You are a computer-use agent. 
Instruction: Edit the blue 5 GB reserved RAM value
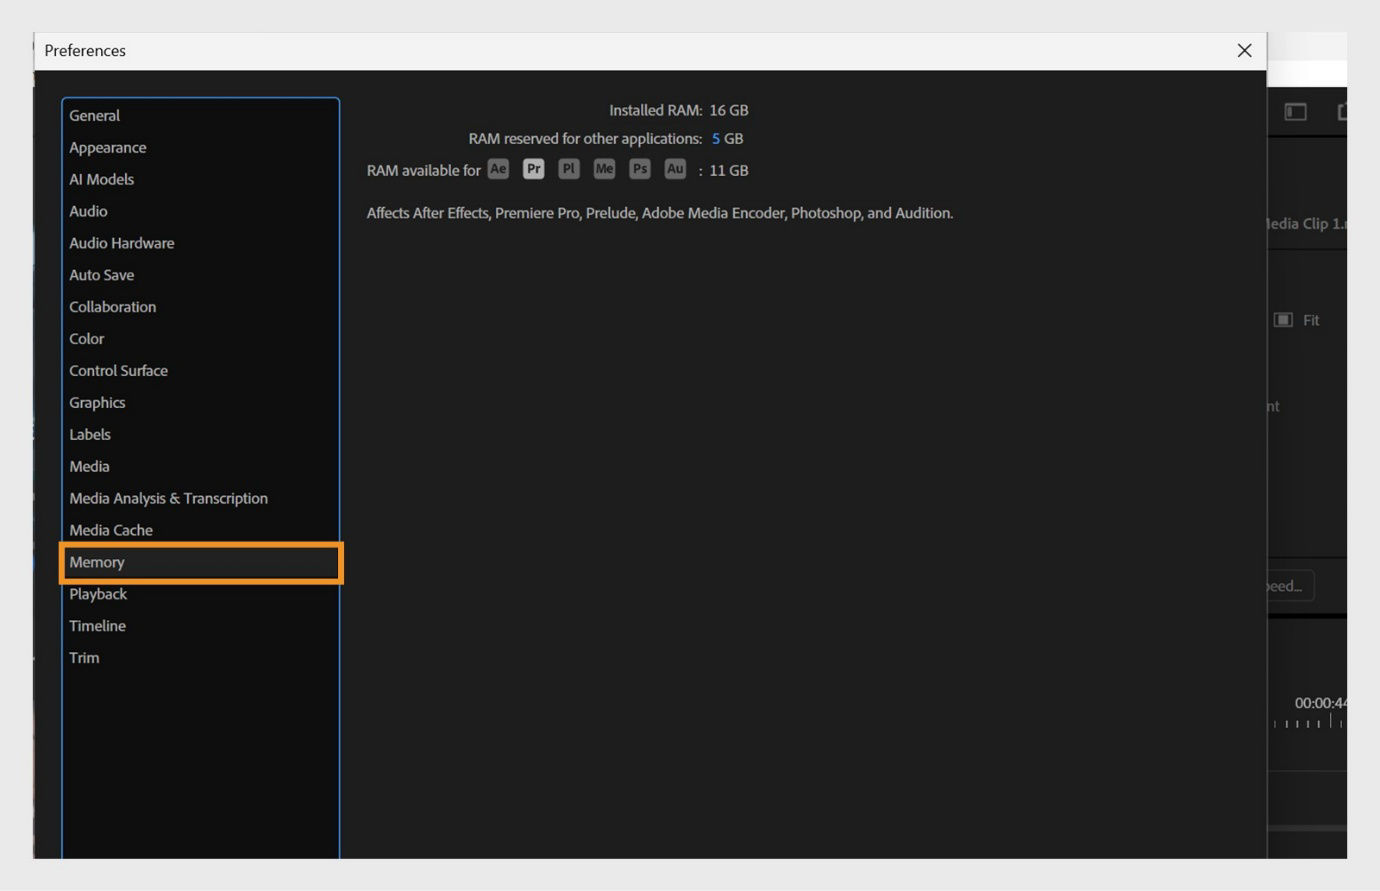click(717, 138)
